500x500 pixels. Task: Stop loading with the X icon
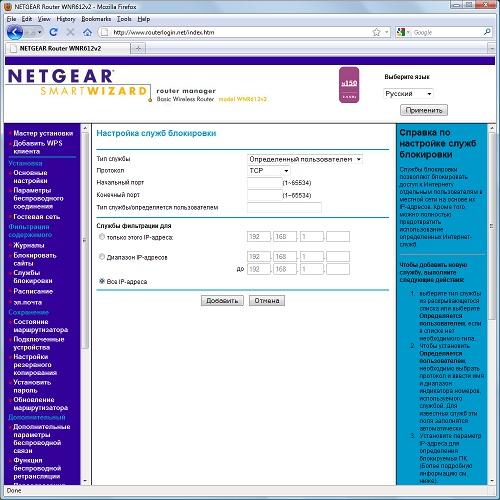point(70,32)
